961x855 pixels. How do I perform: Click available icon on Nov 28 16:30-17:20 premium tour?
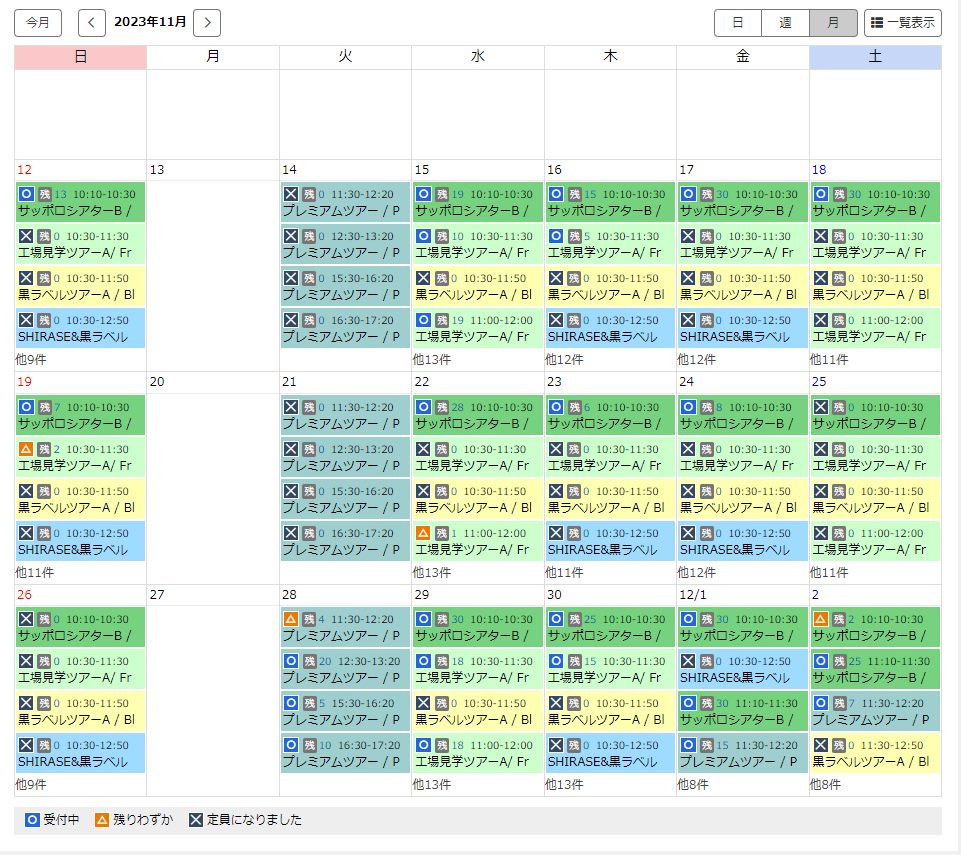coord(291,745)
